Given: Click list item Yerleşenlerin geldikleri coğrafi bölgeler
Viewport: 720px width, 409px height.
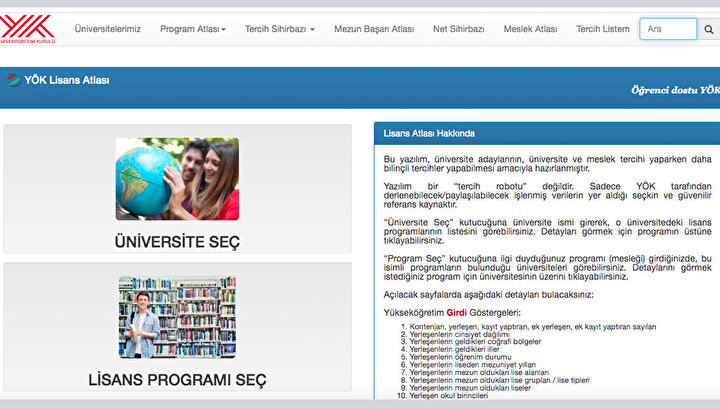Looking at the screenshot, I should [x=475, y=342].
